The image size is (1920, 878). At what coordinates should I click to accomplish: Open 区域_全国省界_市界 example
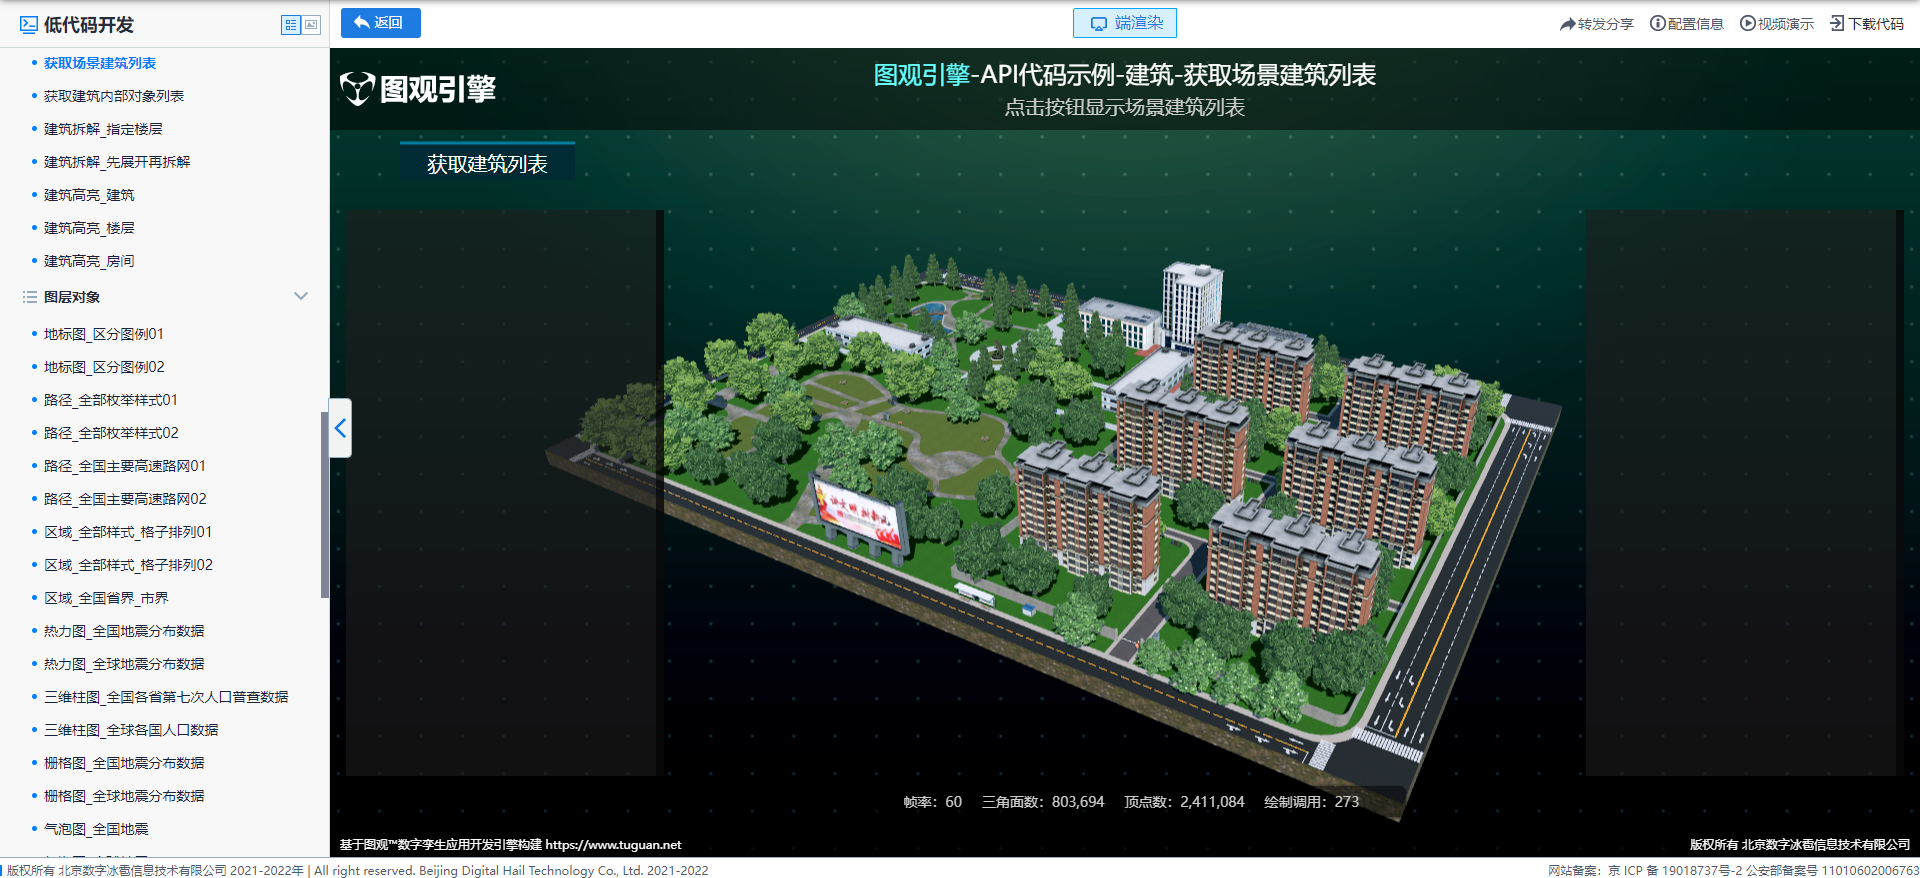point(106,598)
